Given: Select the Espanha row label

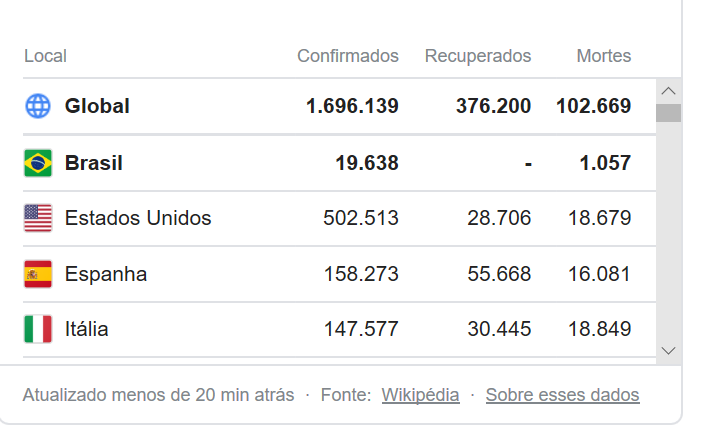Looking at the screenshot, I should (x=106, y=274).
